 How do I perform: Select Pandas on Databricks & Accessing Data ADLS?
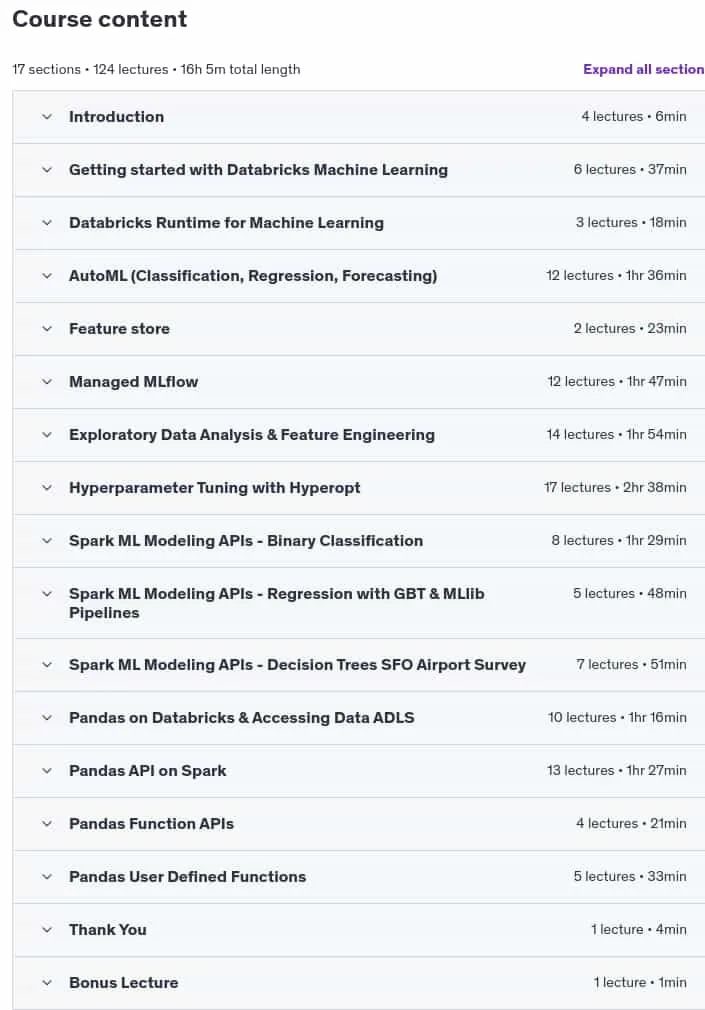point(242,718)
